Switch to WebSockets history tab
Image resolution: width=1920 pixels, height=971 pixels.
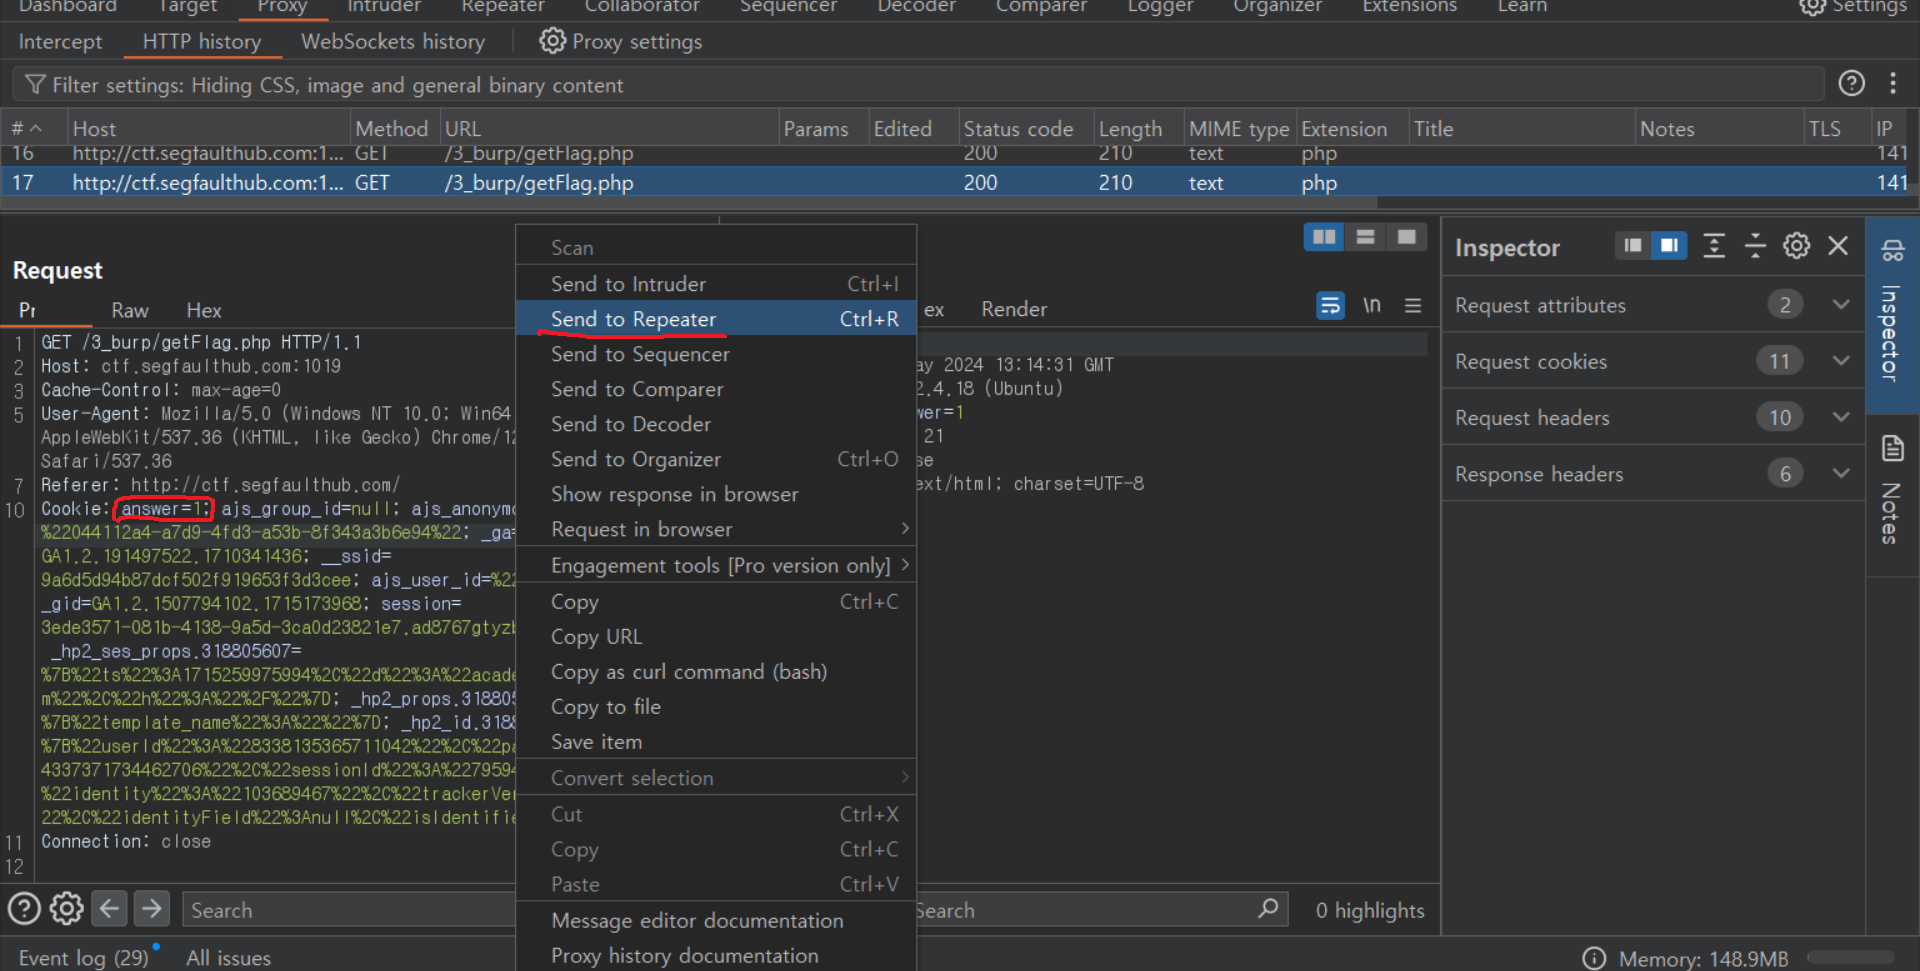[393, 41]
